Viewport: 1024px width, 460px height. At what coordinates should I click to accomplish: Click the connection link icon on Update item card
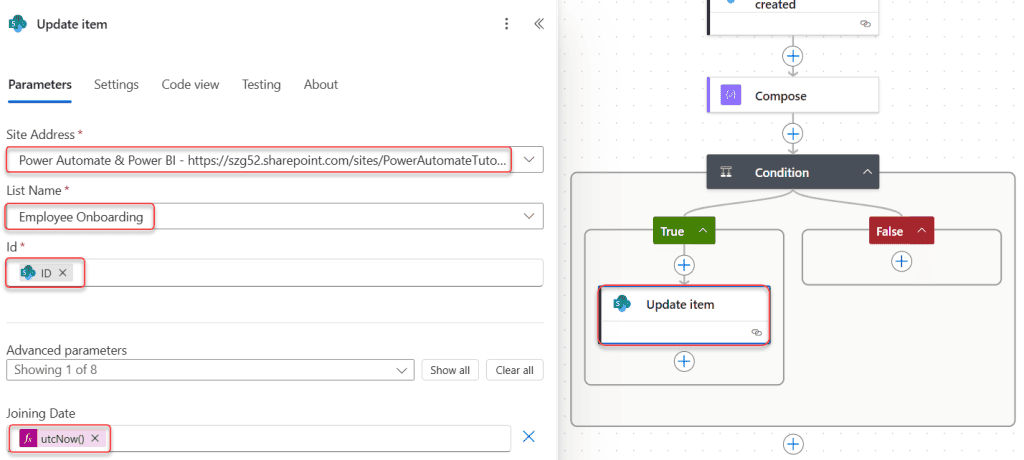[x=757, y=333]
